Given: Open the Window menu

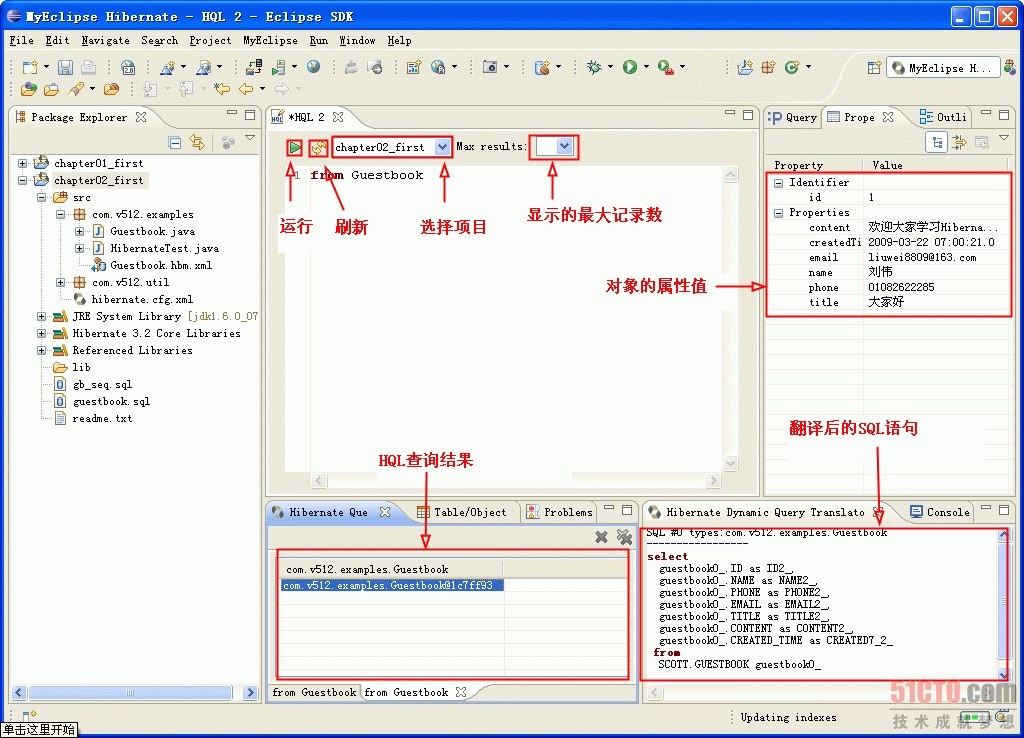Looking at the screenshot, I should point(357,40).
